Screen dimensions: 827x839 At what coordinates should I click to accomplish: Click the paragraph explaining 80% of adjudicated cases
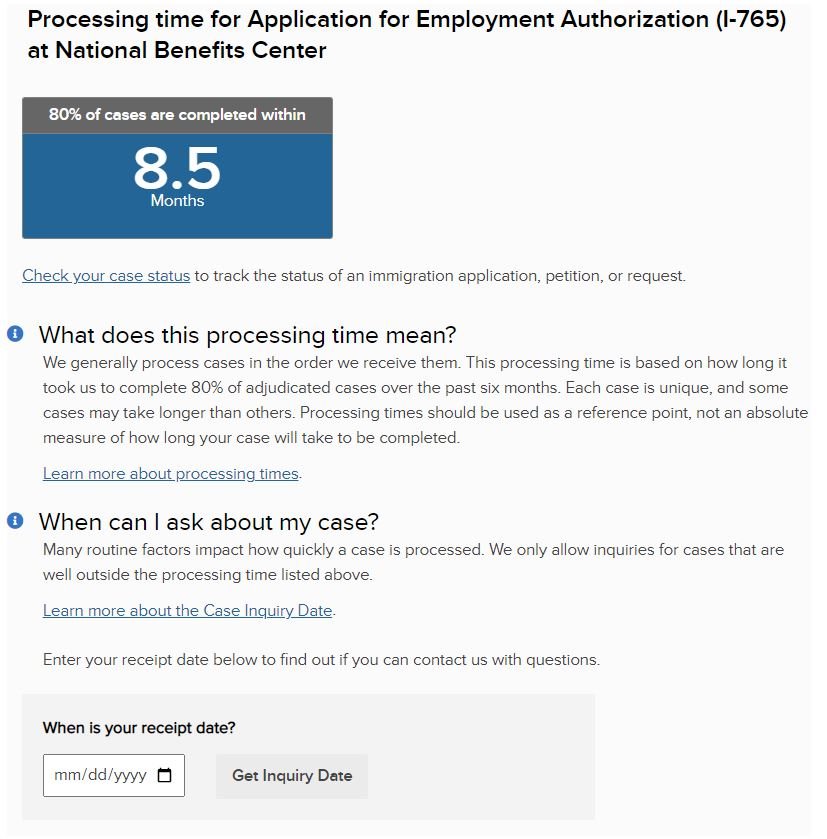tap(425, 400)
